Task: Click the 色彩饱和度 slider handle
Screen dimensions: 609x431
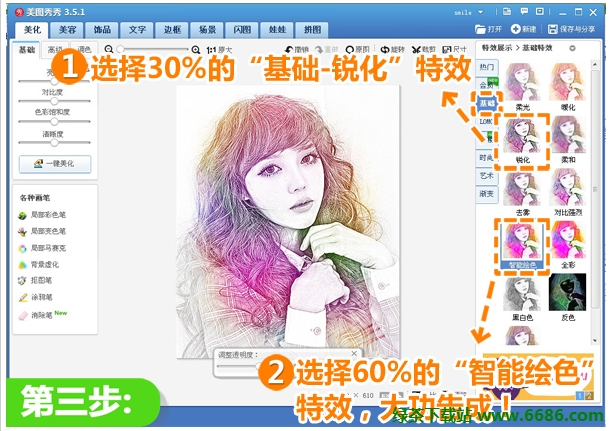Action: coord(54,122)
